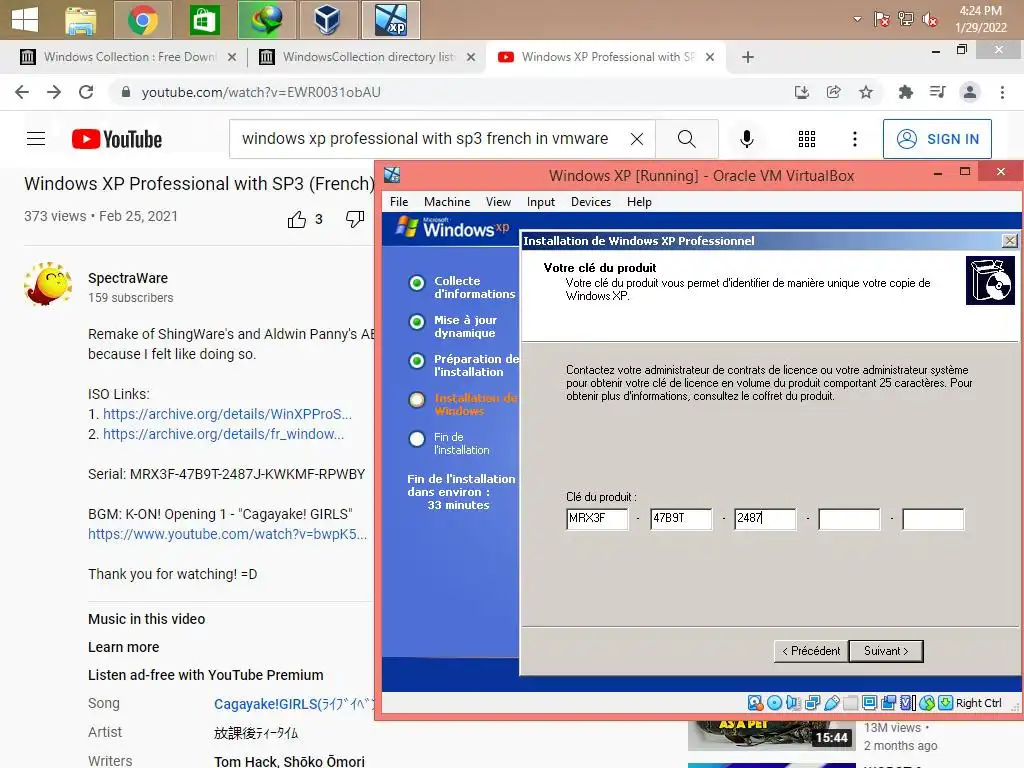Click the Précédent button in XP setup
1024x768 pixels.
(811, 651)
